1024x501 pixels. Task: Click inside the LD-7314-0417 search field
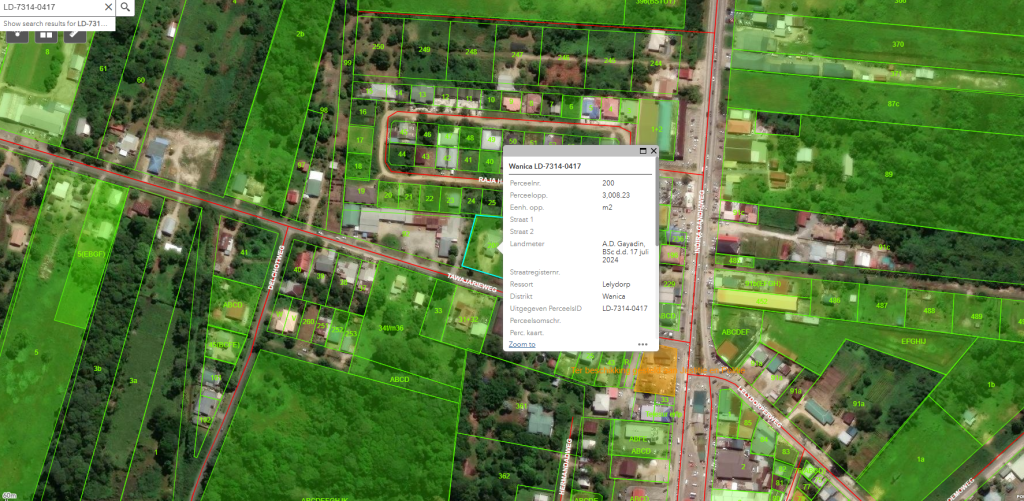(50, 7)
